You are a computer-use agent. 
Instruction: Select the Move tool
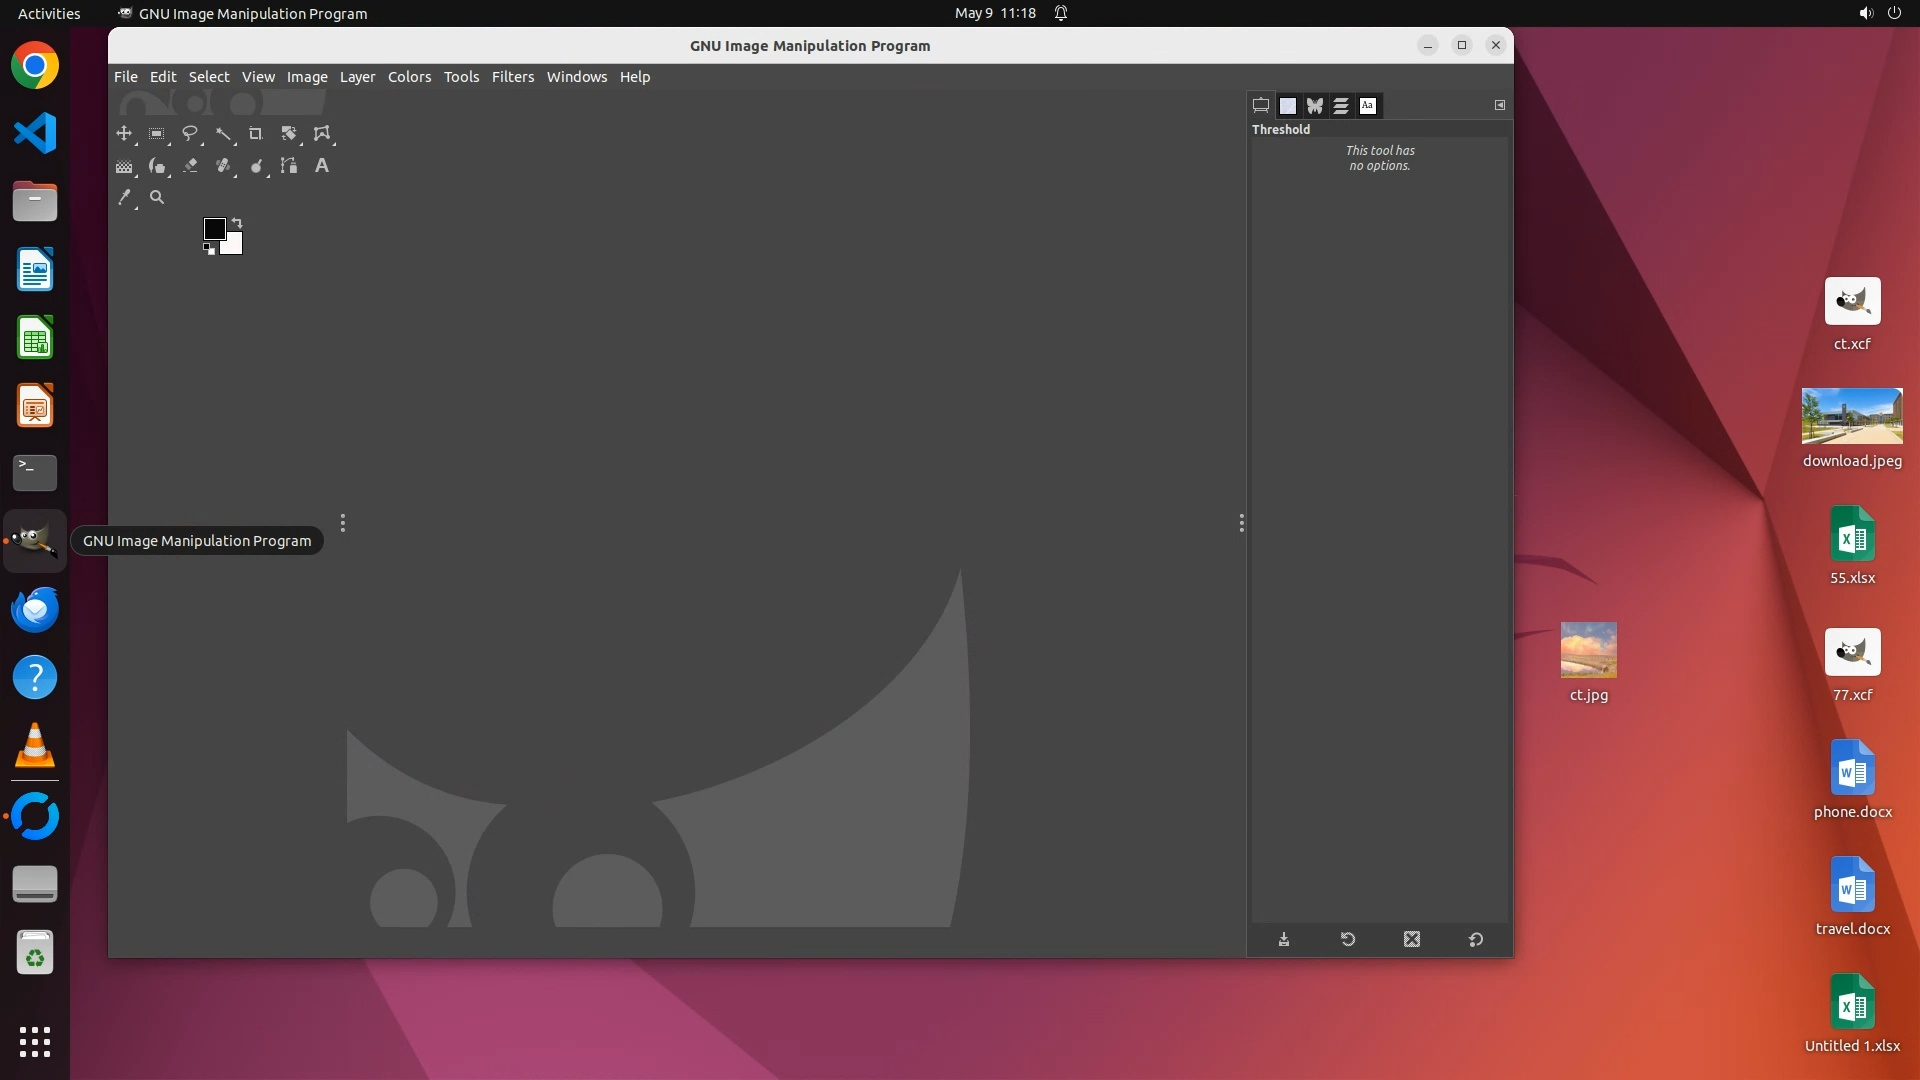pyautogui.click(x=124, y=133)
